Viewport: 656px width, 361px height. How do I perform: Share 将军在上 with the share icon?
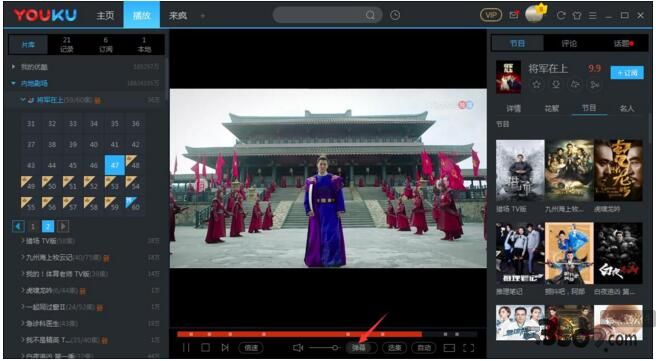575,84
